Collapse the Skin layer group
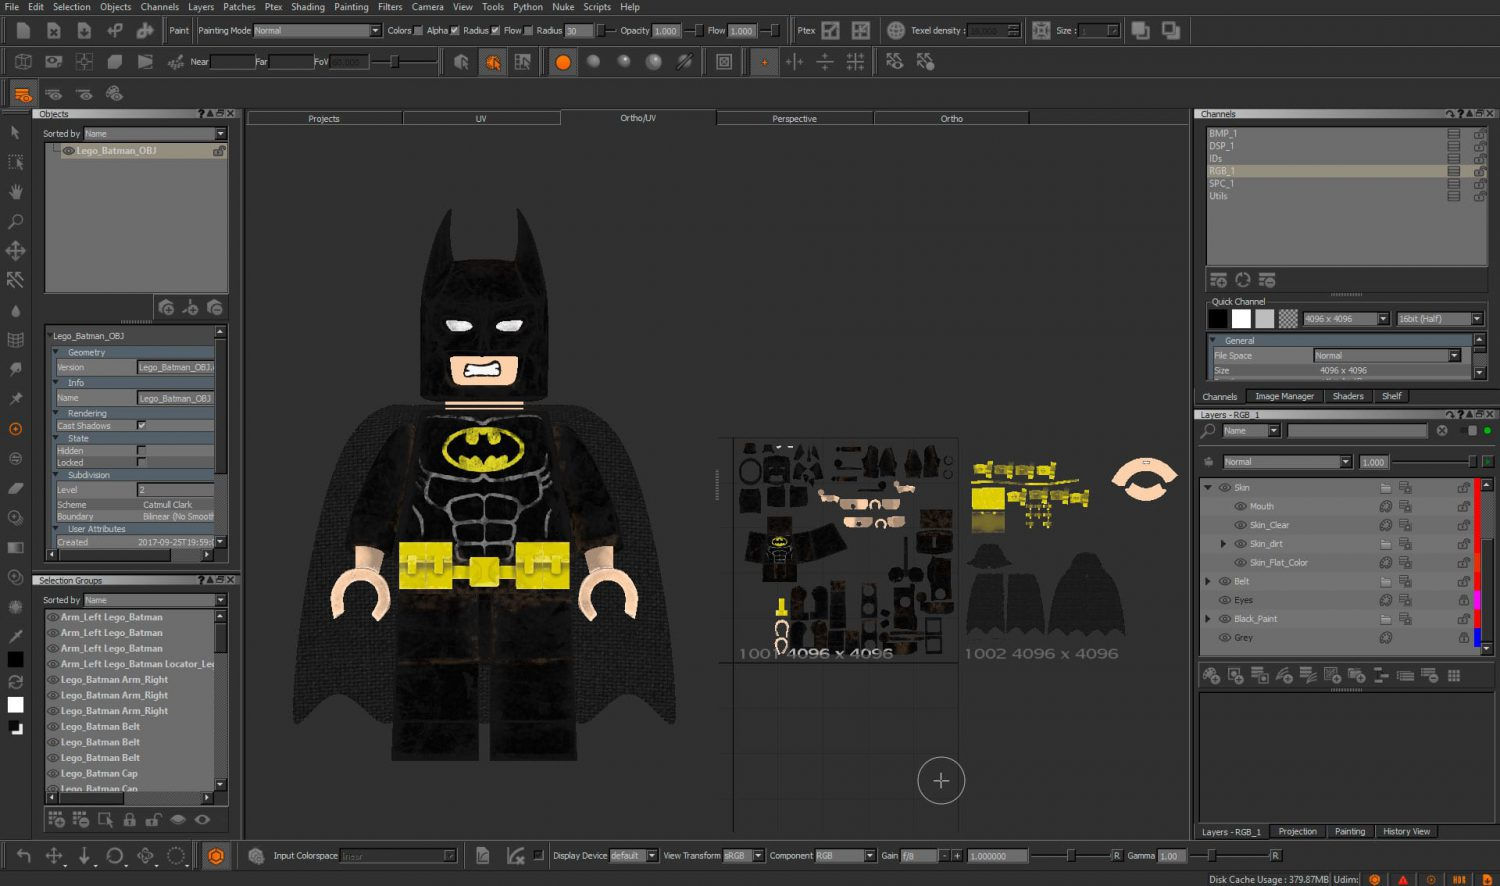This screenshot has height=886, width=1500. 1208,488
